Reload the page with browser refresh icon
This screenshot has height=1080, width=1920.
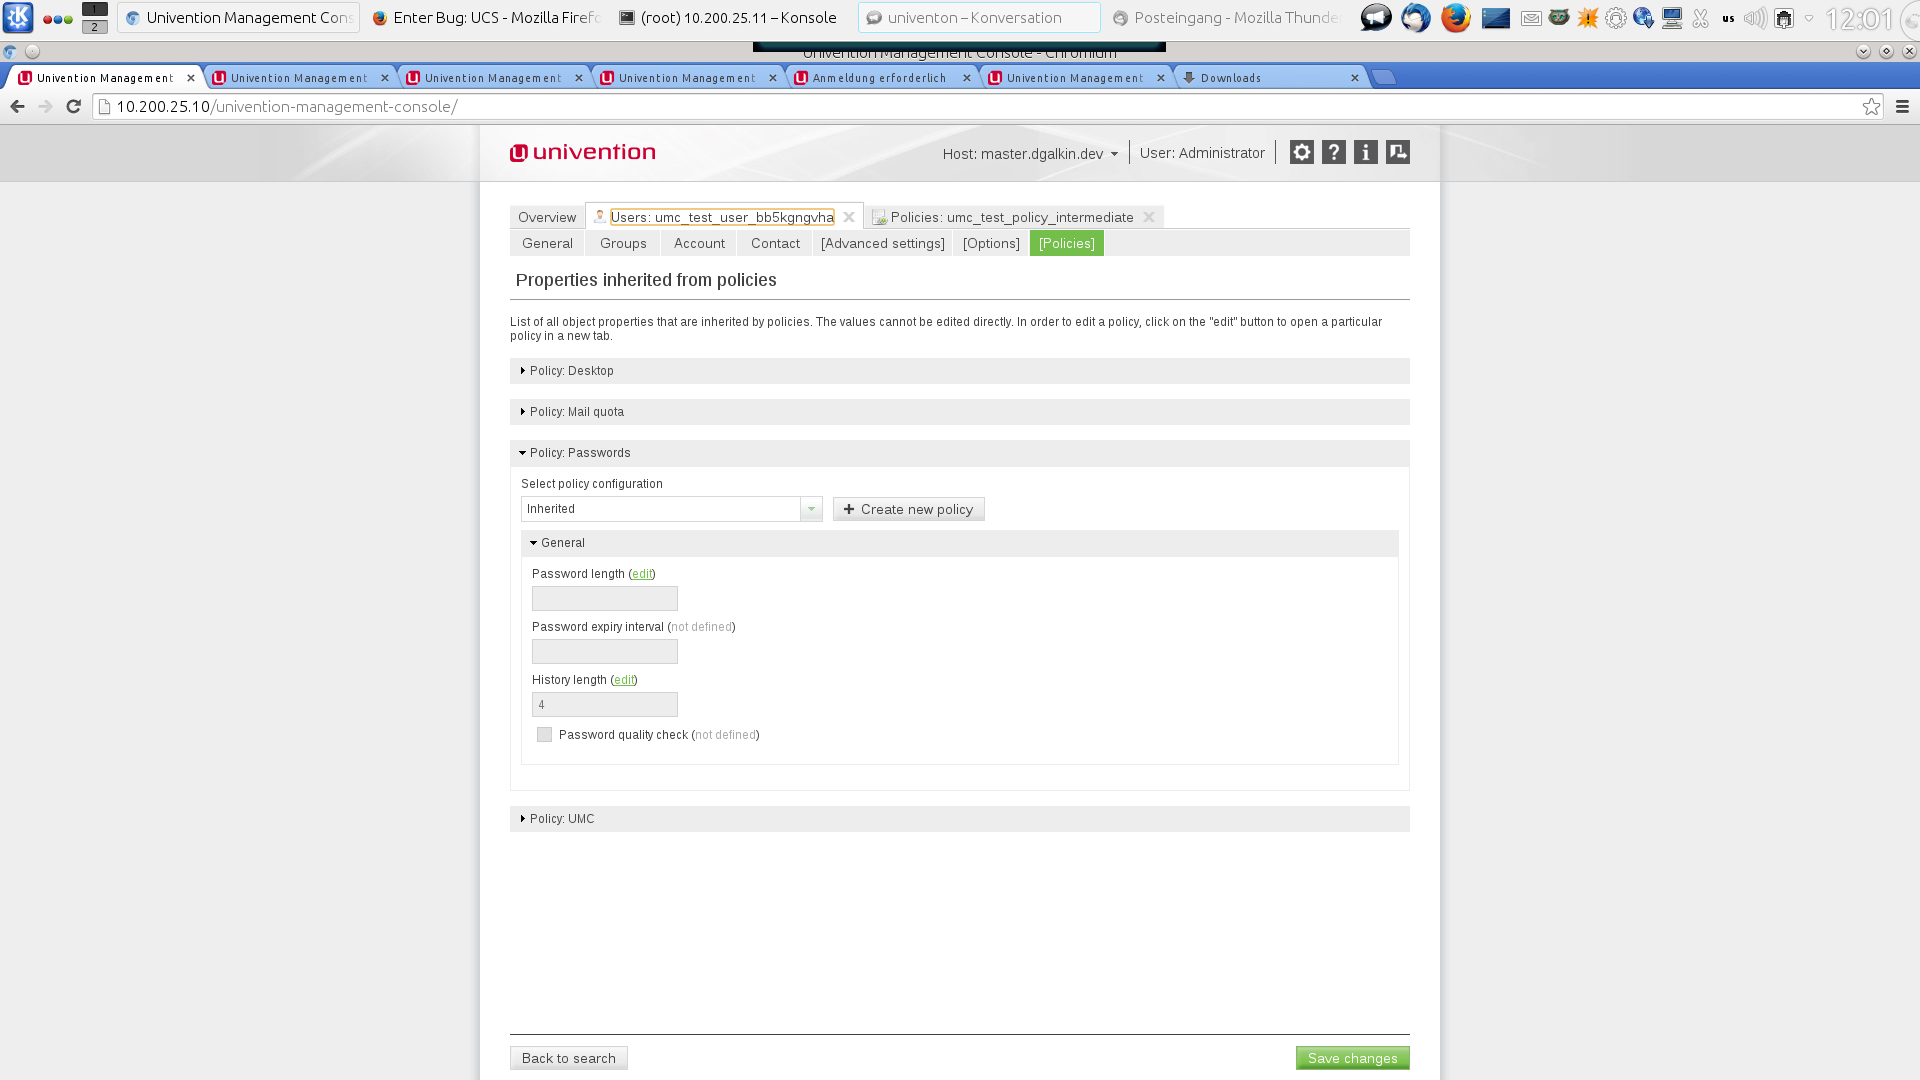[73, 106]
